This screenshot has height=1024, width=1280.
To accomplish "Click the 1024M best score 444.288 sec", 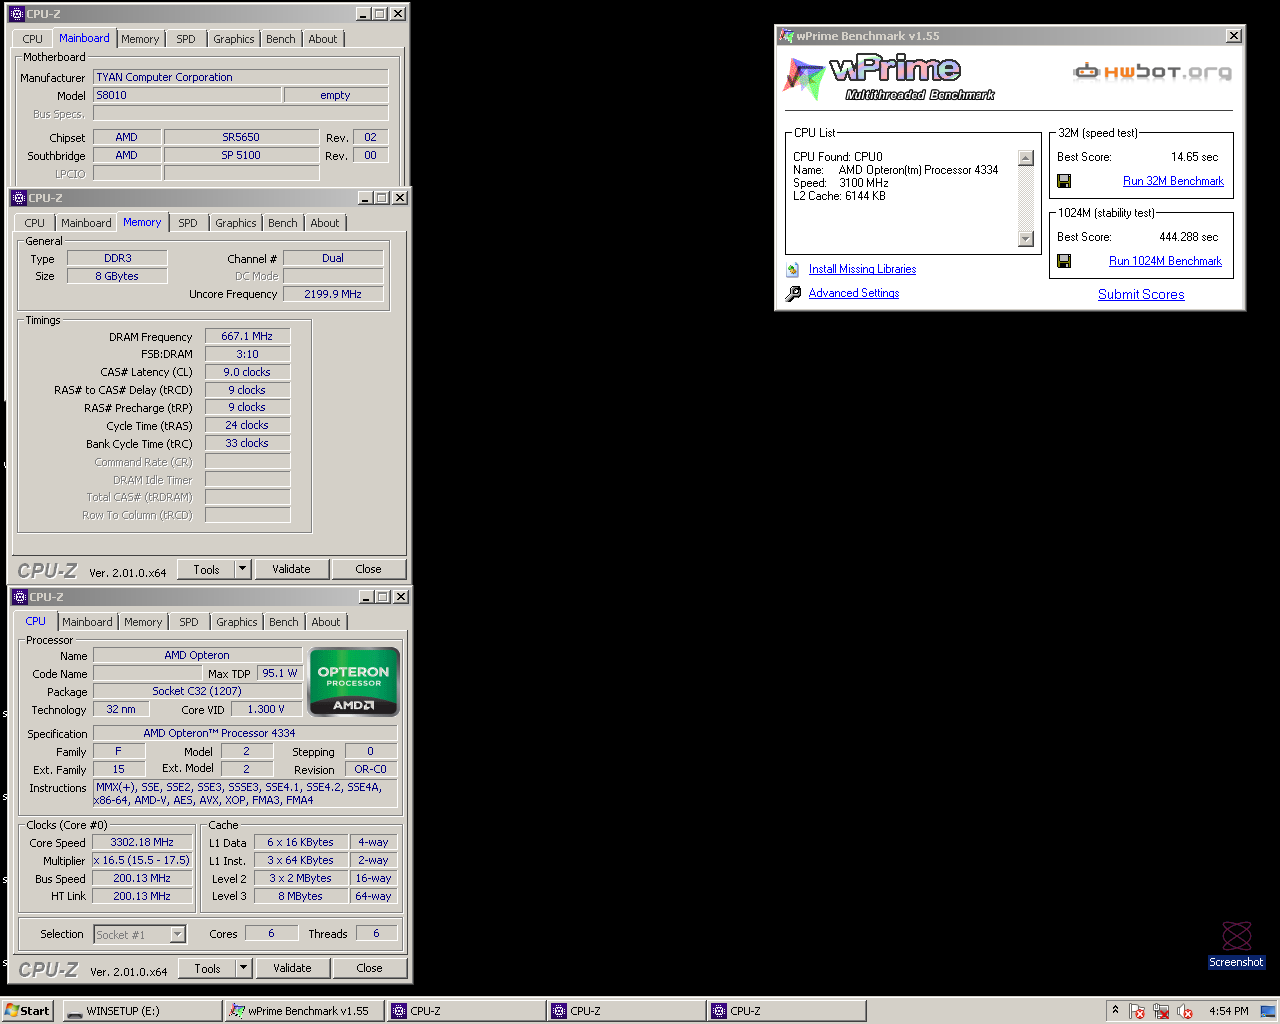I will tap(1188, 237).
